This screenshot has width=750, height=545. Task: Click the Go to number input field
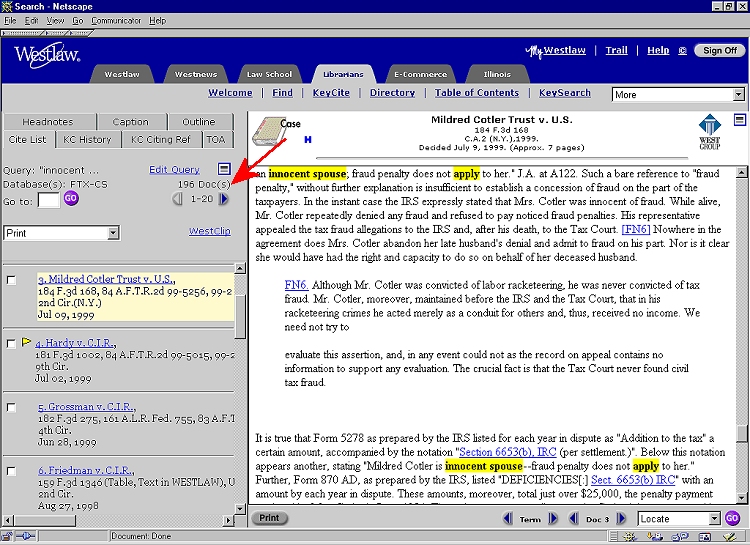49,200
